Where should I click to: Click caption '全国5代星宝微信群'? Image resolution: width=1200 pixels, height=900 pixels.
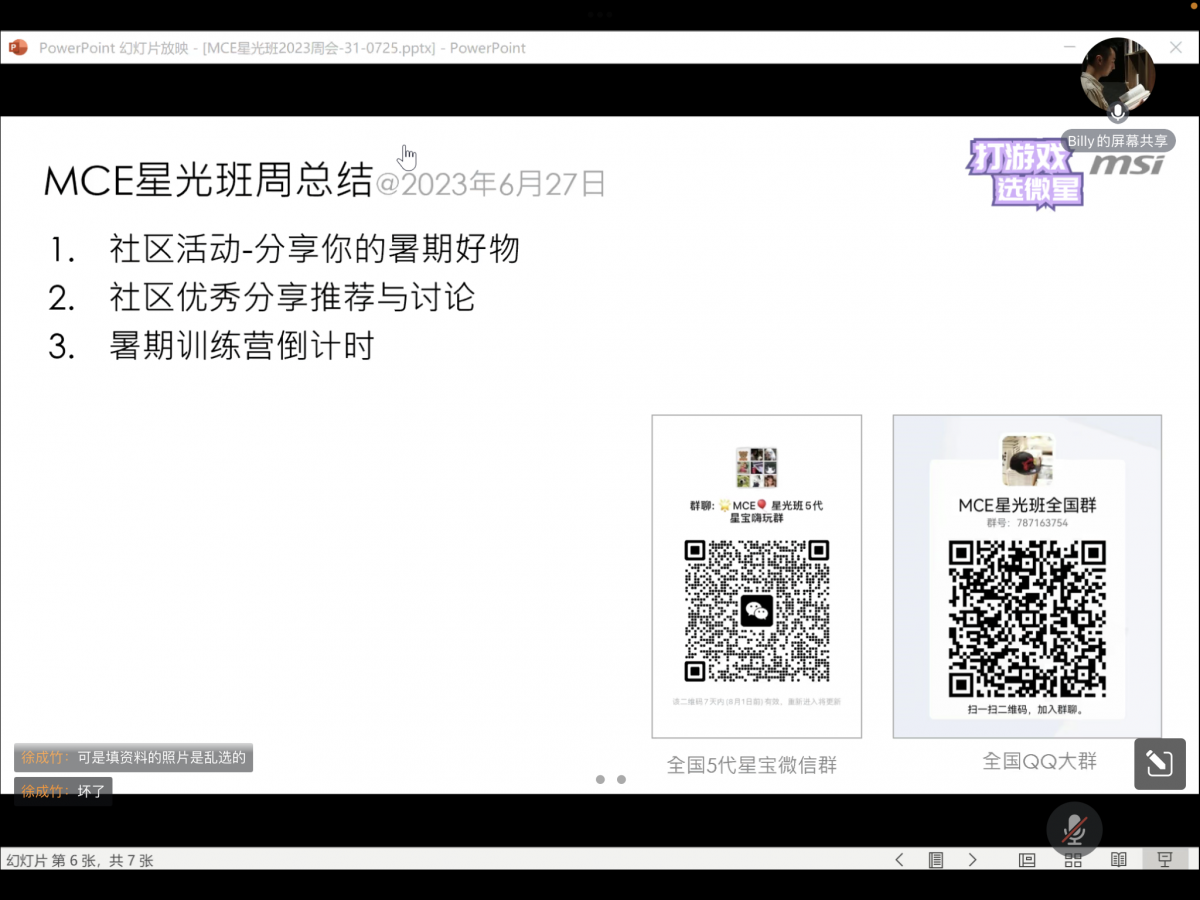[752, 766]
